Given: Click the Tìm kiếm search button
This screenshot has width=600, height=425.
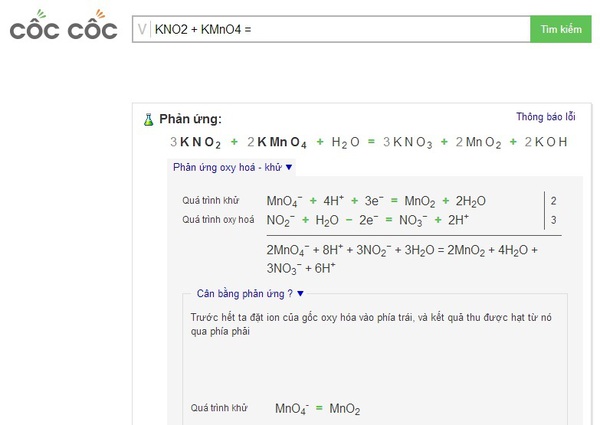Looking at the screenshot, I should [x=561, y=29].
